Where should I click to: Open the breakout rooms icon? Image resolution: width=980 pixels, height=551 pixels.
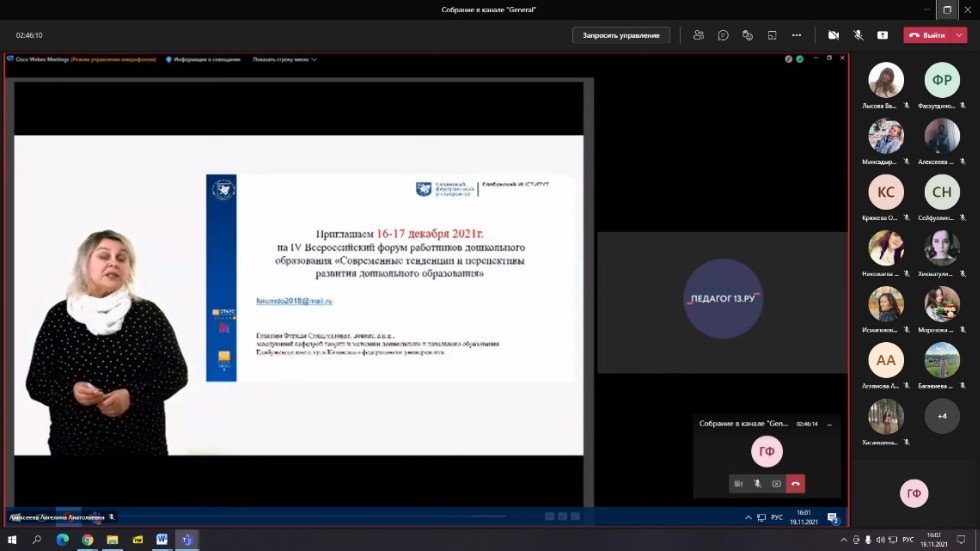[772, 35]
